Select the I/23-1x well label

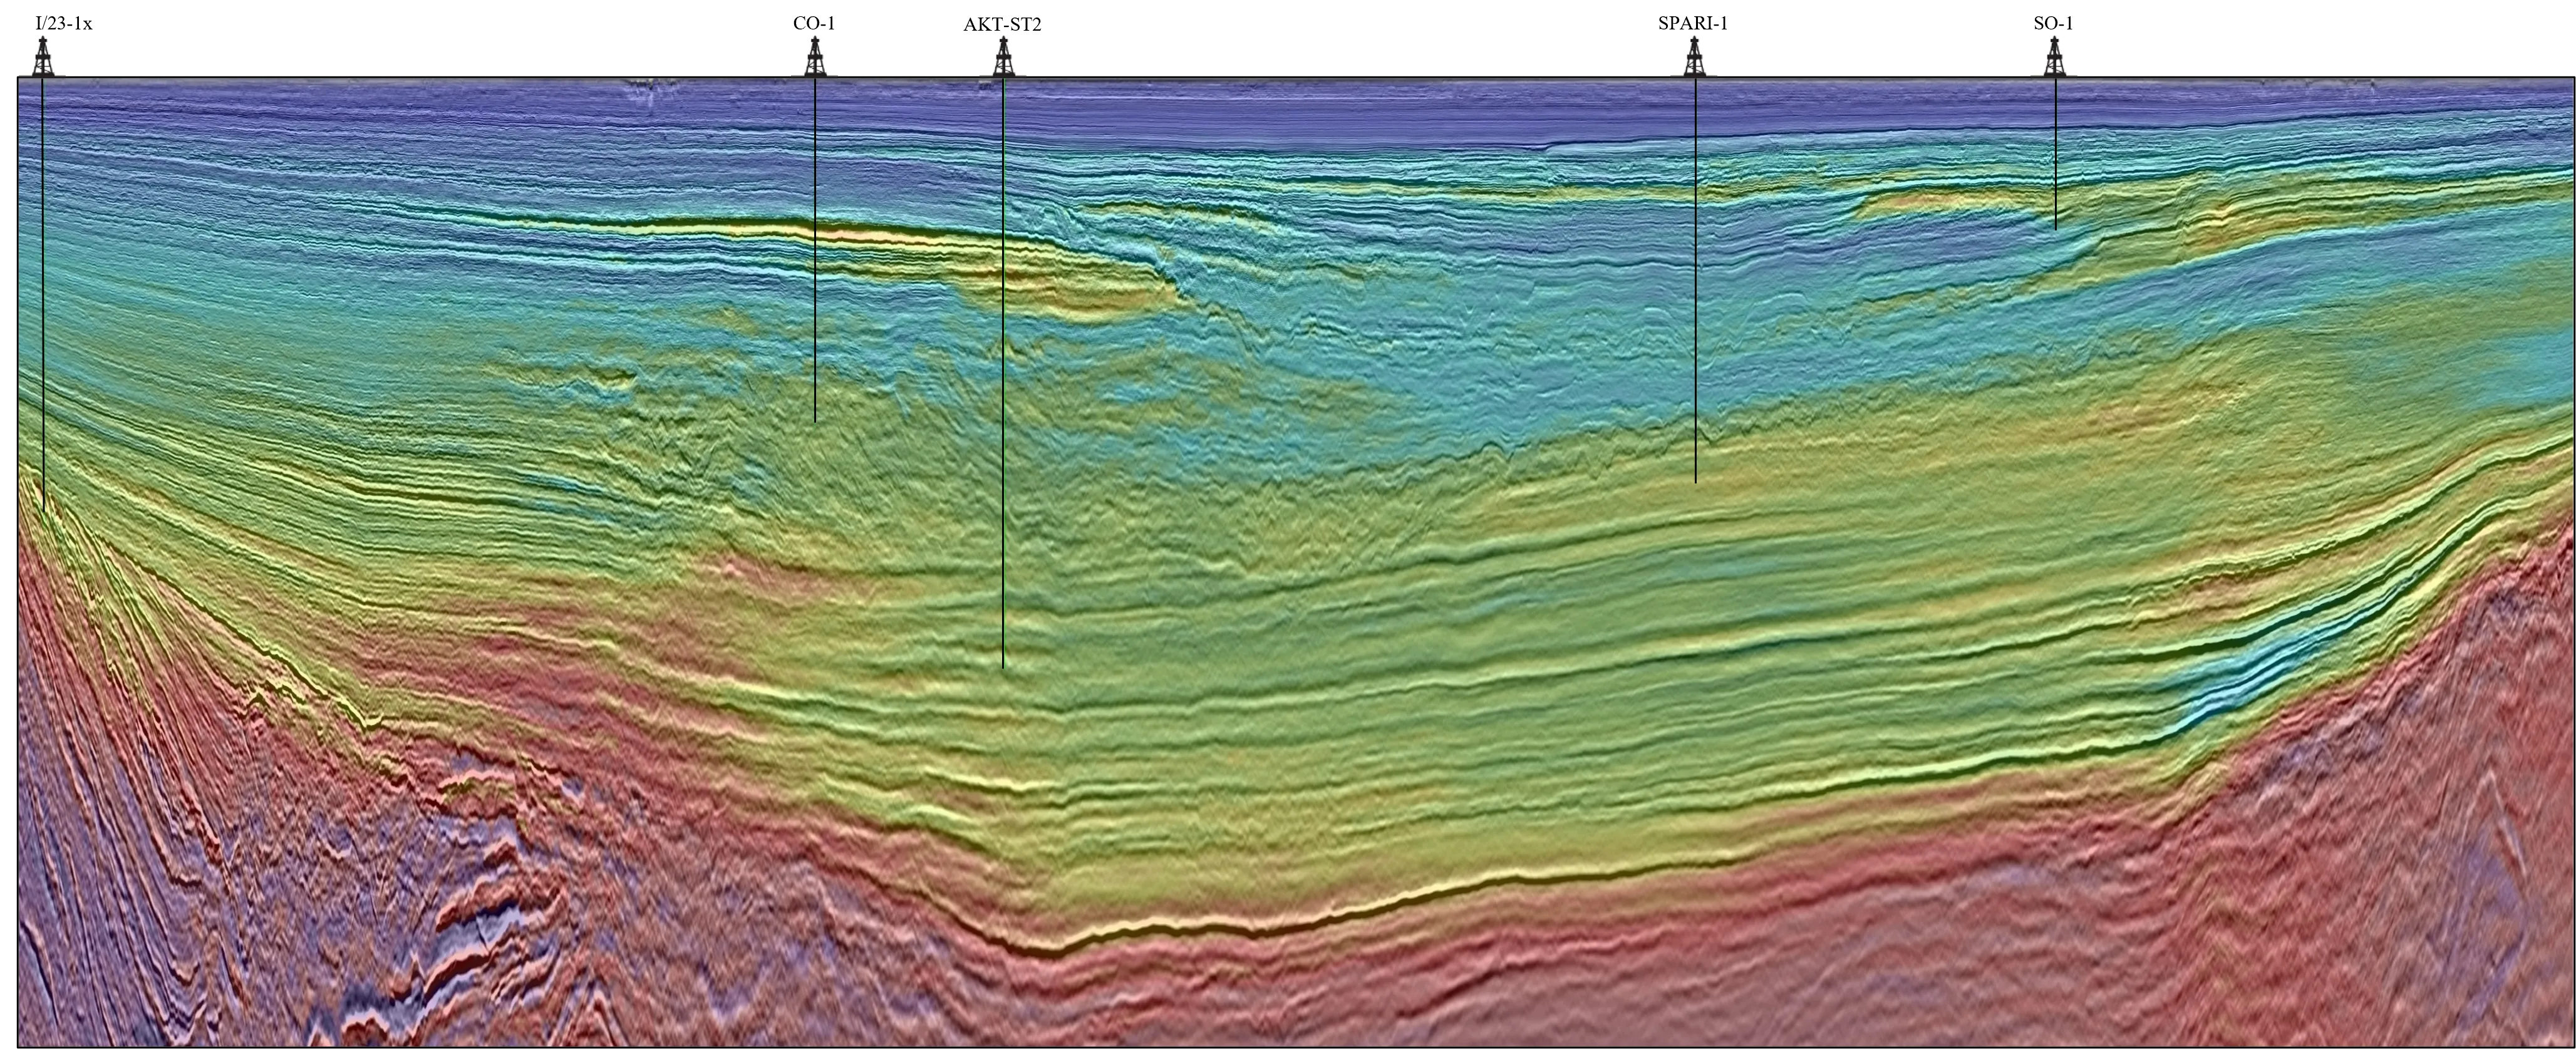[64, 23]
